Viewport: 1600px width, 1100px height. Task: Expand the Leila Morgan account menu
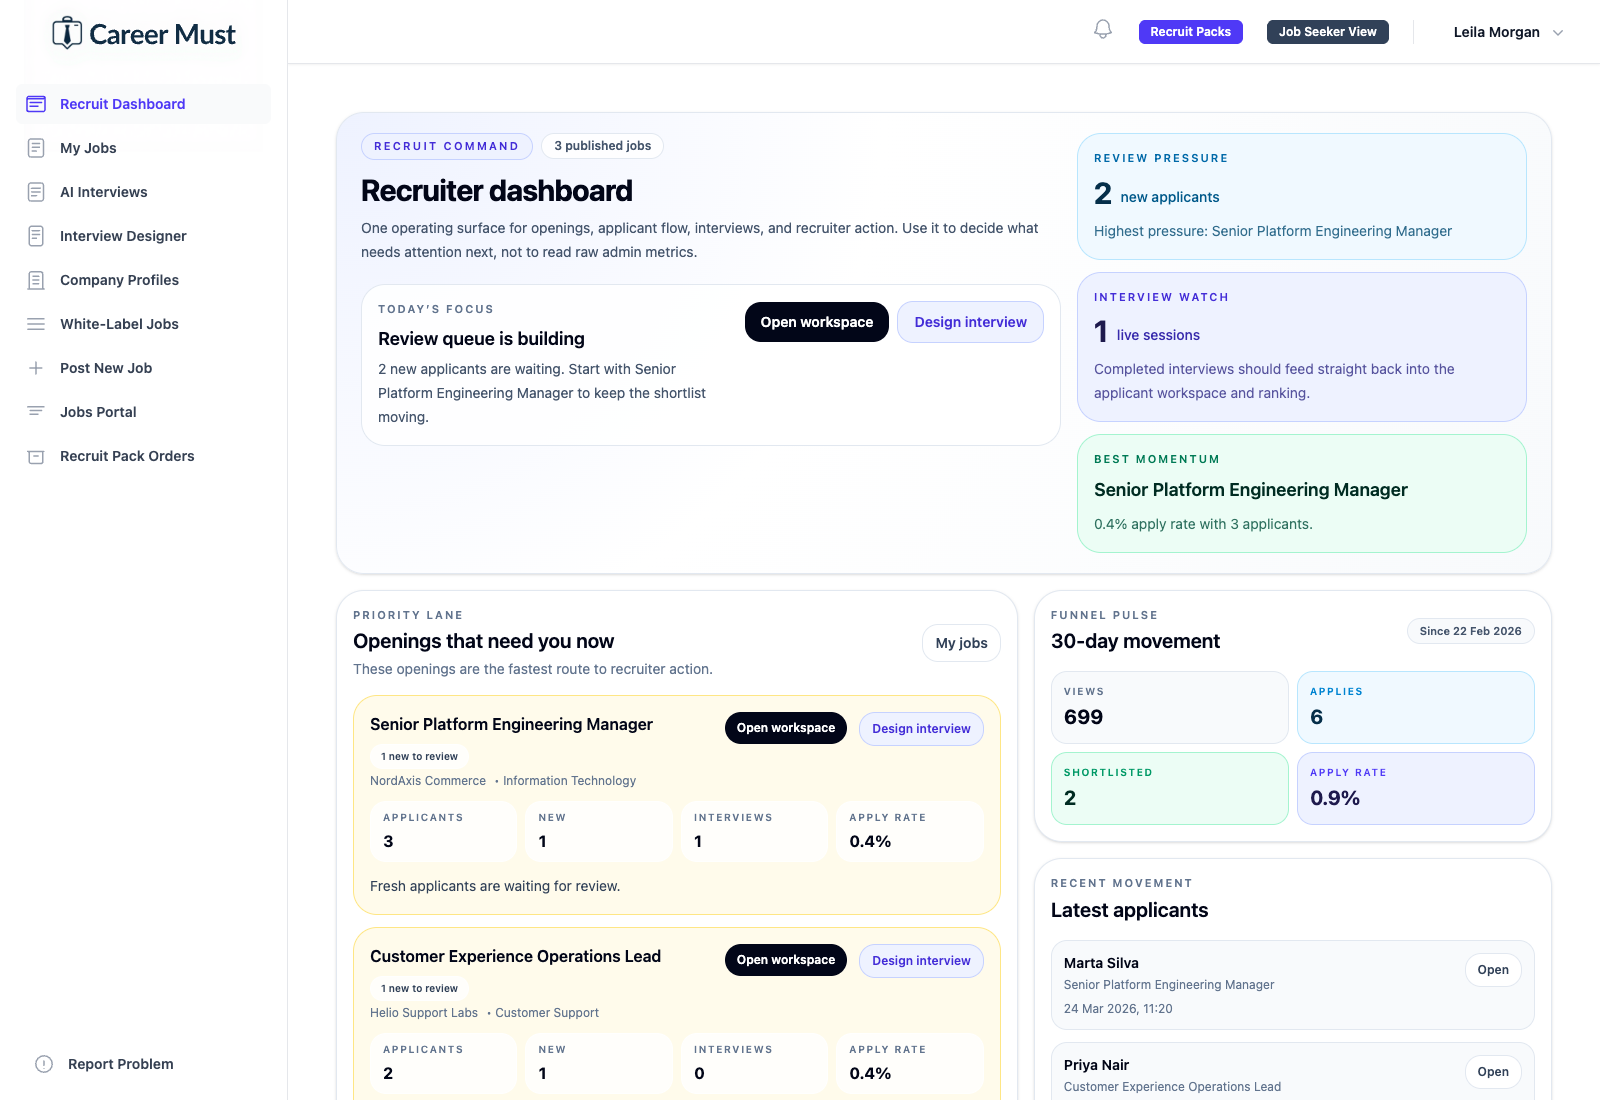tap(1508, 31)
